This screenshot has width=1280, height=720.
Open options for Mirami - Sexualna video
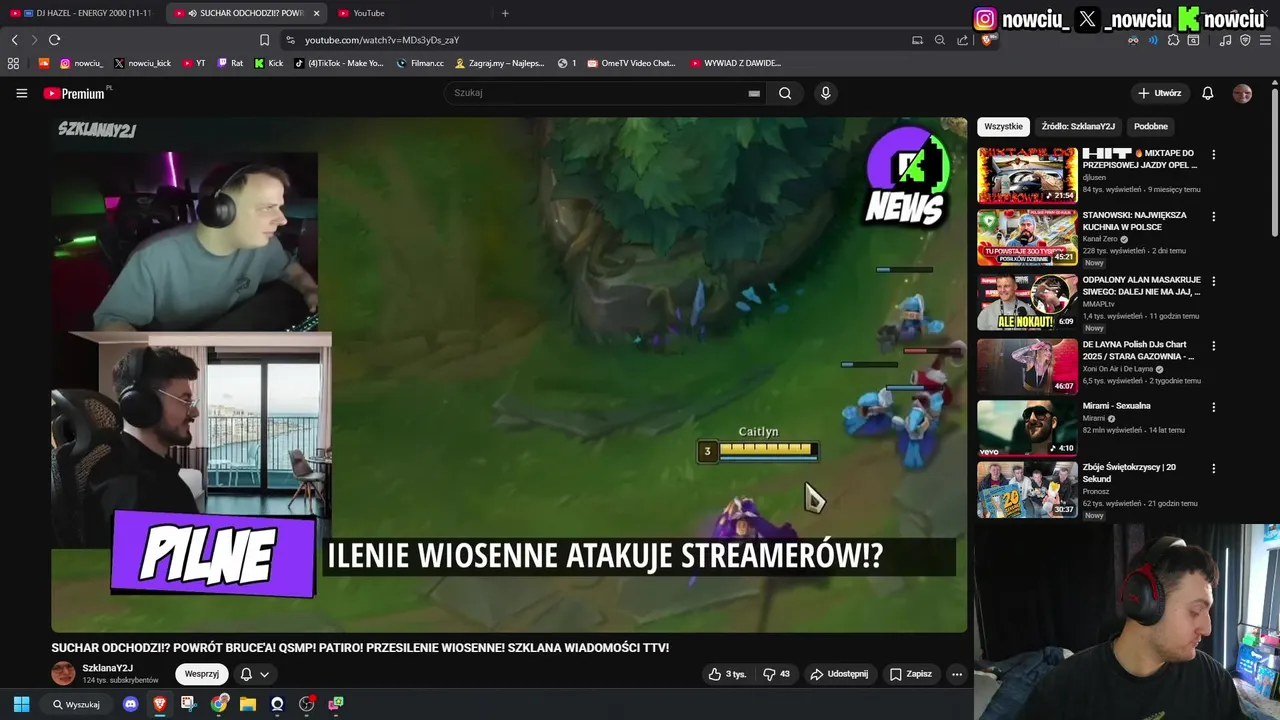click(x=1213, y=407)
